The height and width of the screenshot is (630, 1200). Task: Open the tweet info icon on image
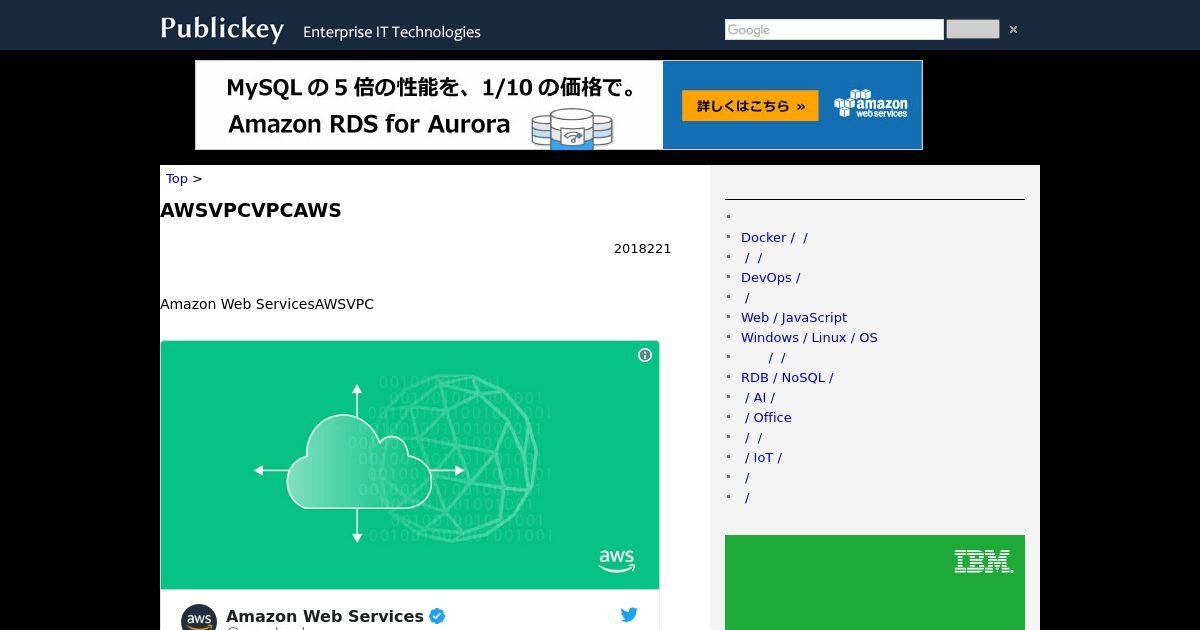[645, 355]
